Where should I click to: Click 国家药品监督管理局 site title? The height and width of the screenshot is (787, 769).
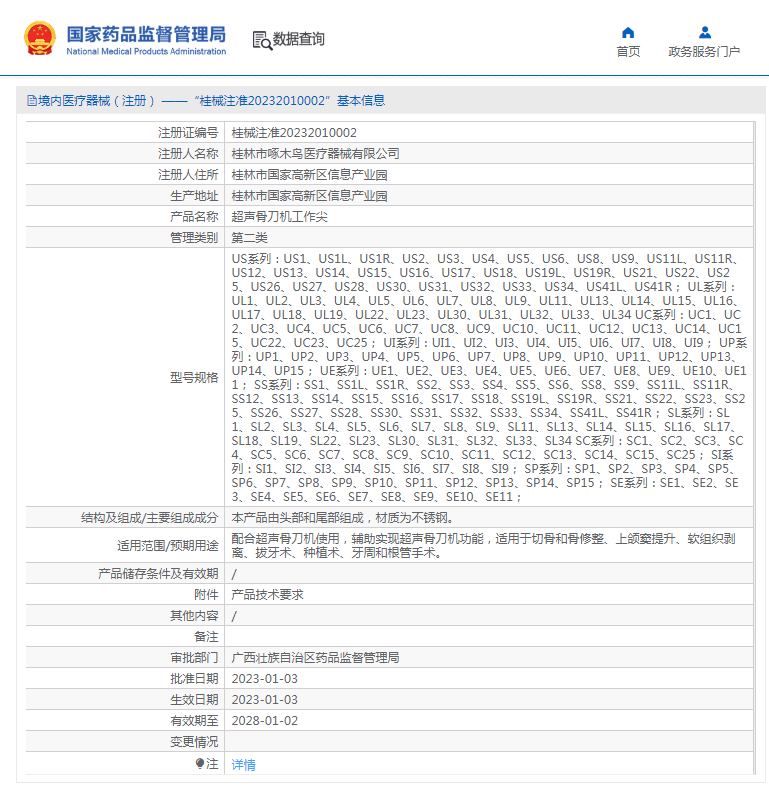[146, 34]
